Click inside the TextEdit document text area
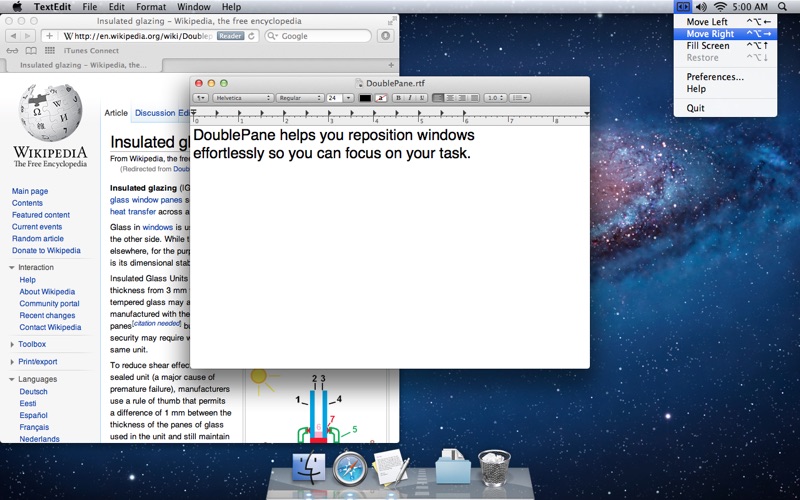This screenshot has width=800, height=500. click(x=390, y=247)
